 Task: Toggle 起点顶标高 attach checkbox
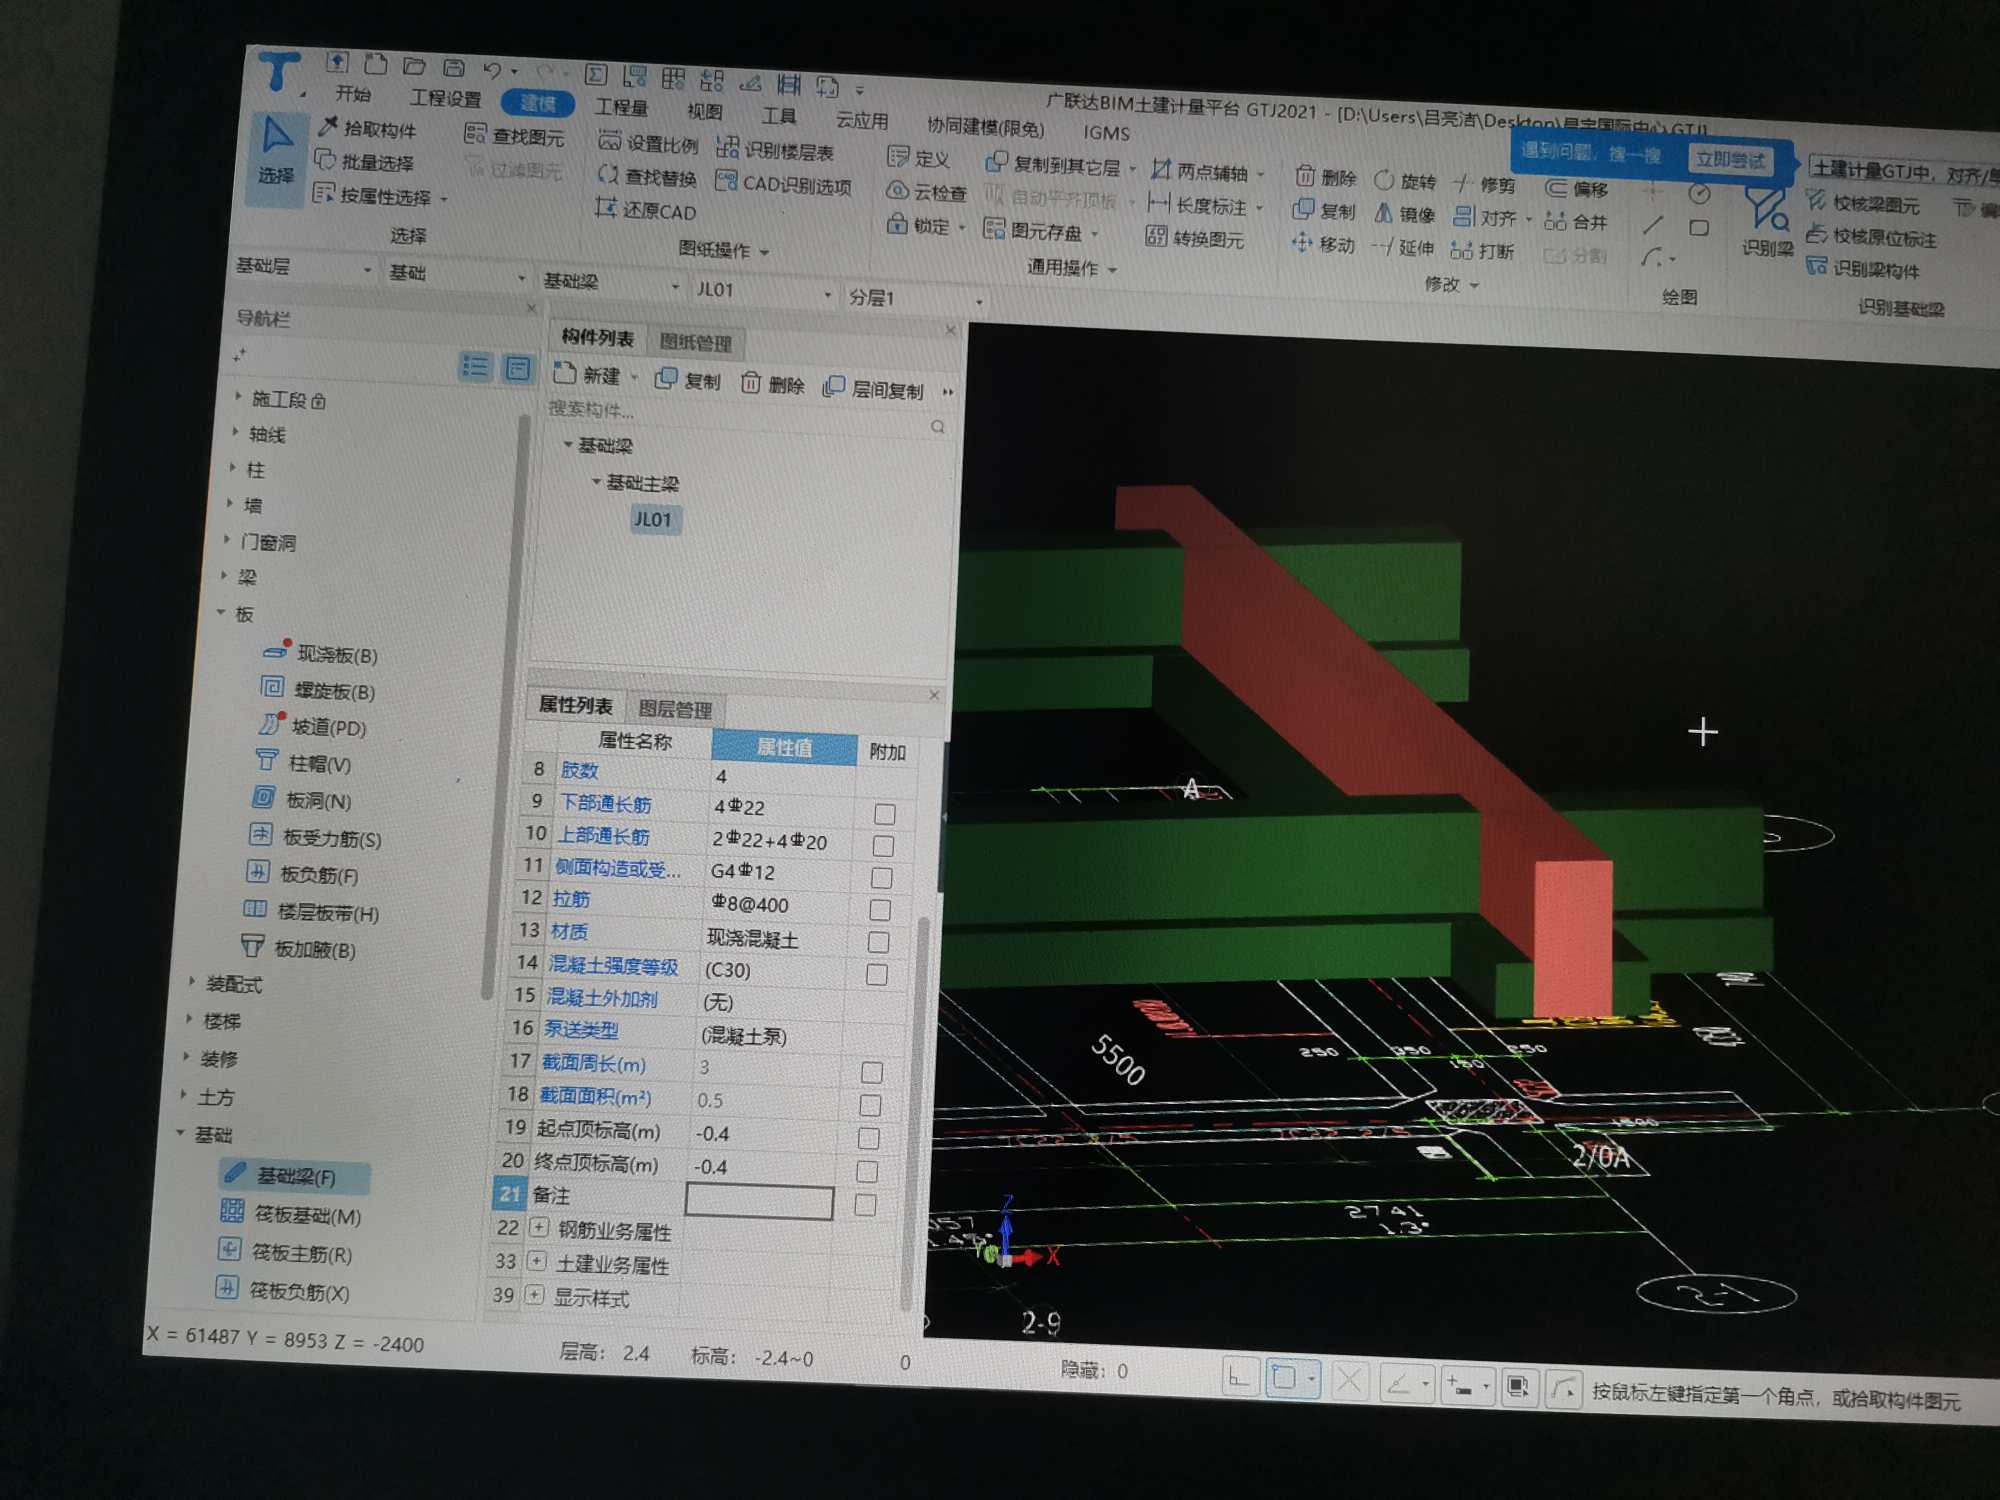click(x=869, y=1138)
